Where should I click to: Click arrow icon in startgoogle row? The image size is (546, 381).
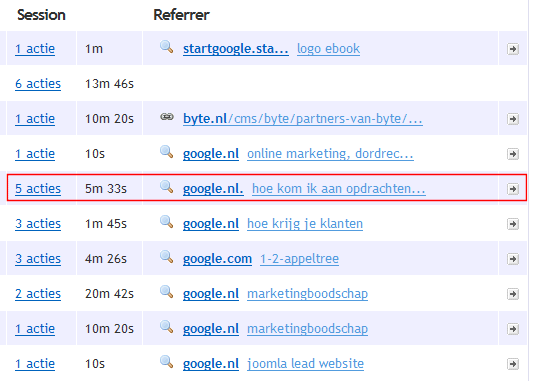pos(513,49)
